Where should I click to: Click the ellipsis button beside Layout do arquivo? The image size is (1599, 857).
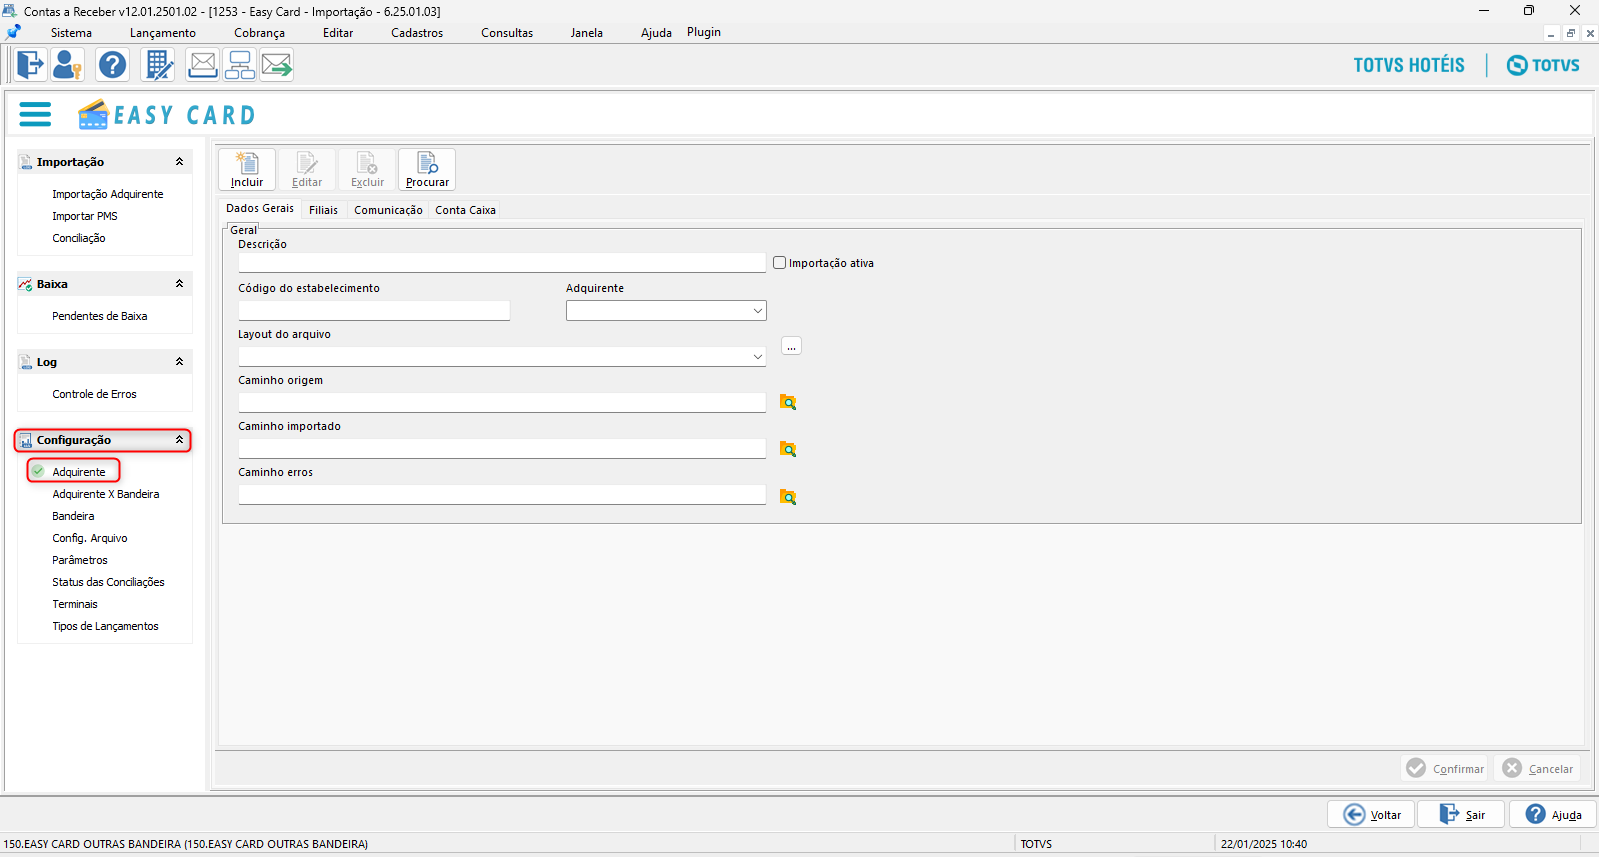pyautogui.click(x=792, y=346)
